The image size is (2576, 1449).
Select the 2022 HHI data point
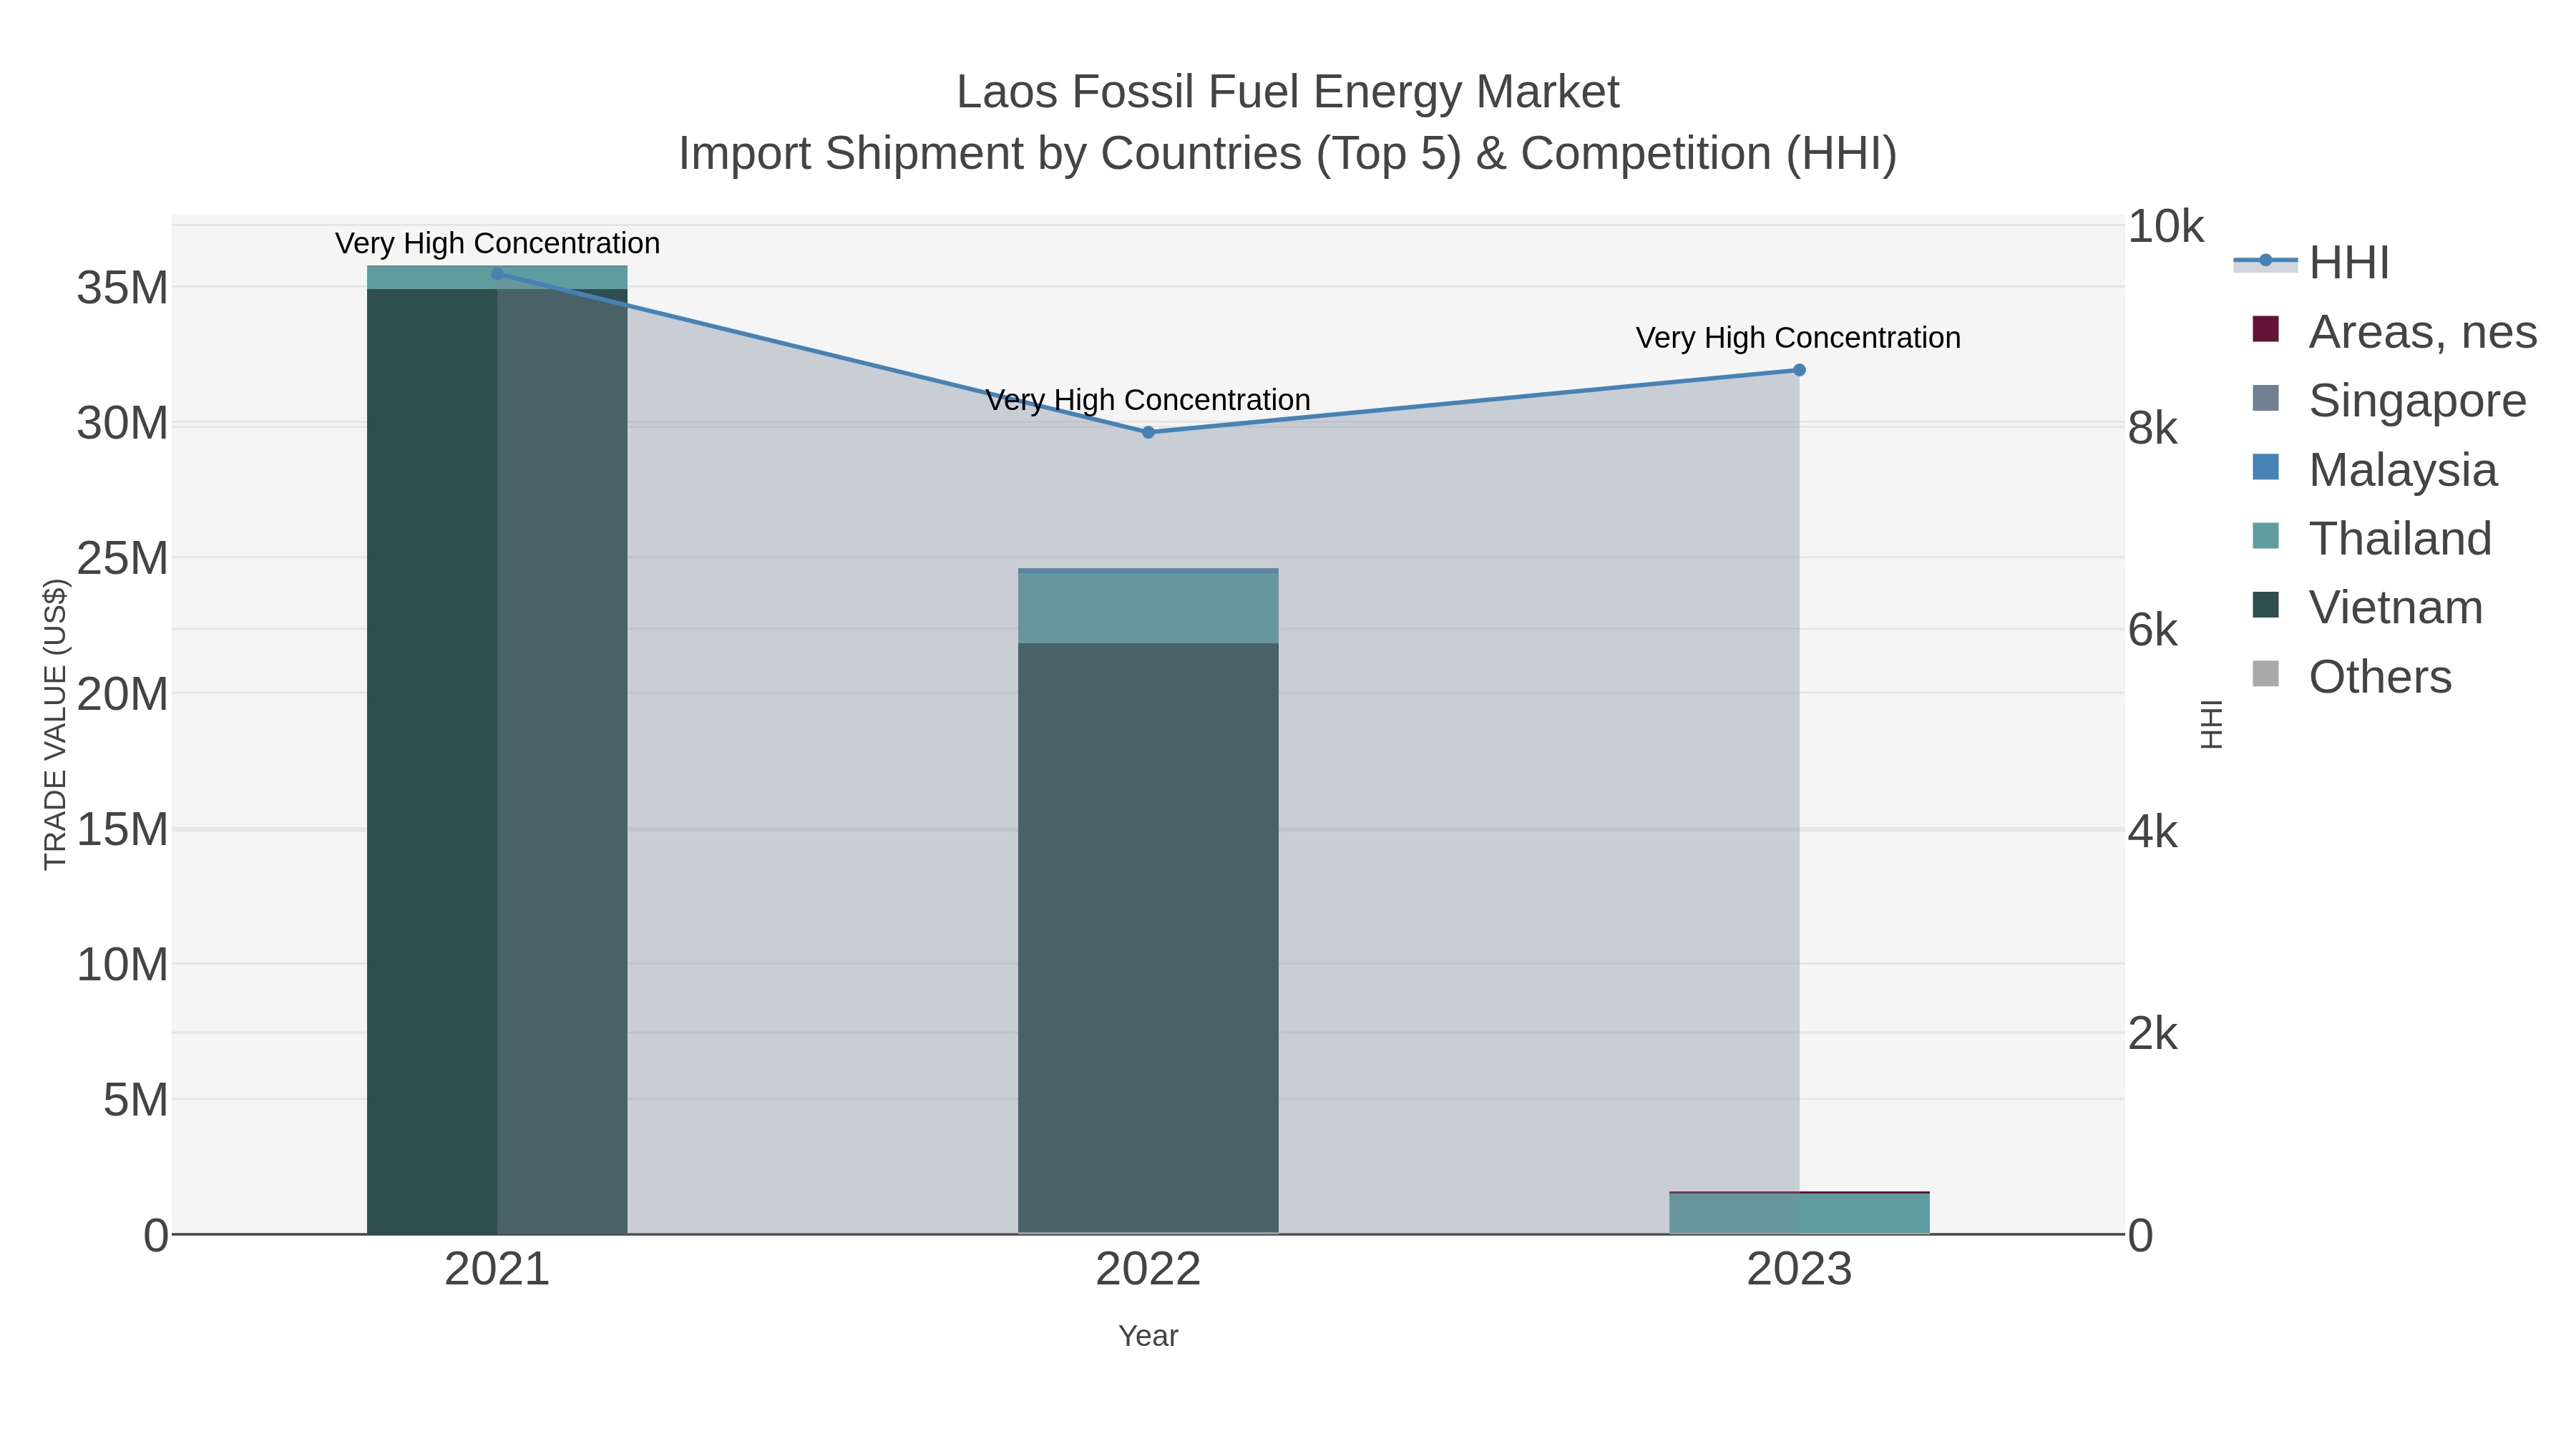click(x=1148, y=432)
